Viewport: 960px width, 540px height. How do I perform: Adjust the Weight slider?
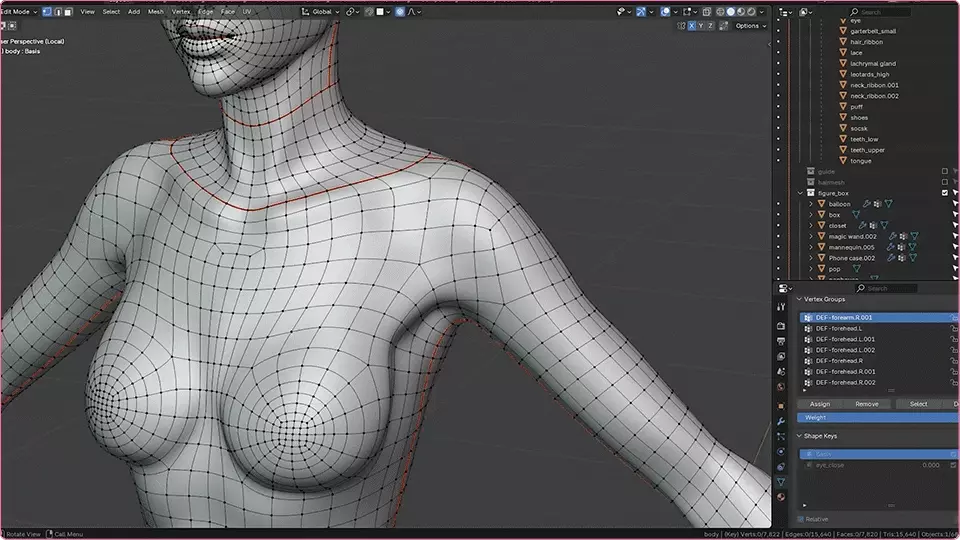pos(878,418)
